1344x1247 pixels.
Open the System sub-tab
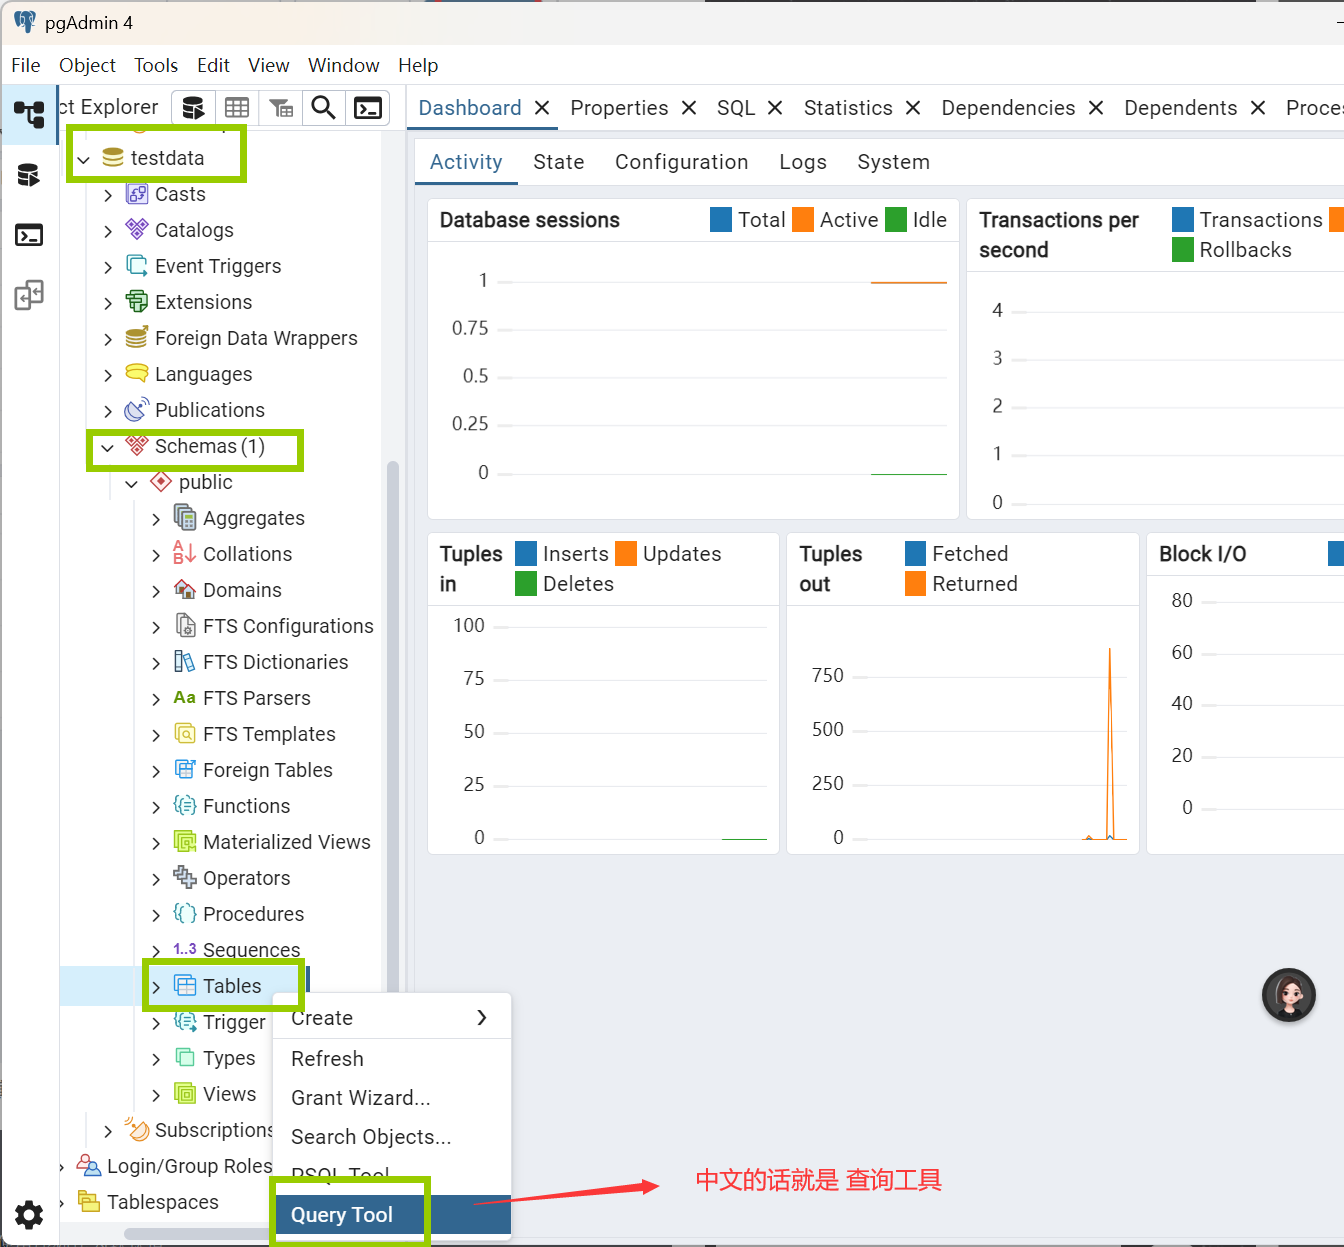pos(893,162)
